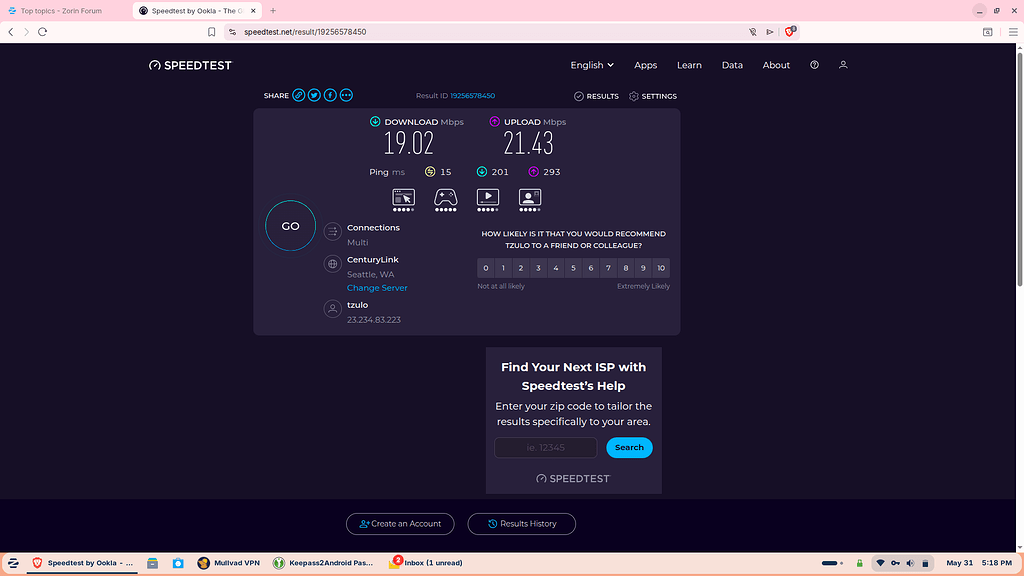
Task: Click the online gaming controller icon
Action: click(445, 199)
